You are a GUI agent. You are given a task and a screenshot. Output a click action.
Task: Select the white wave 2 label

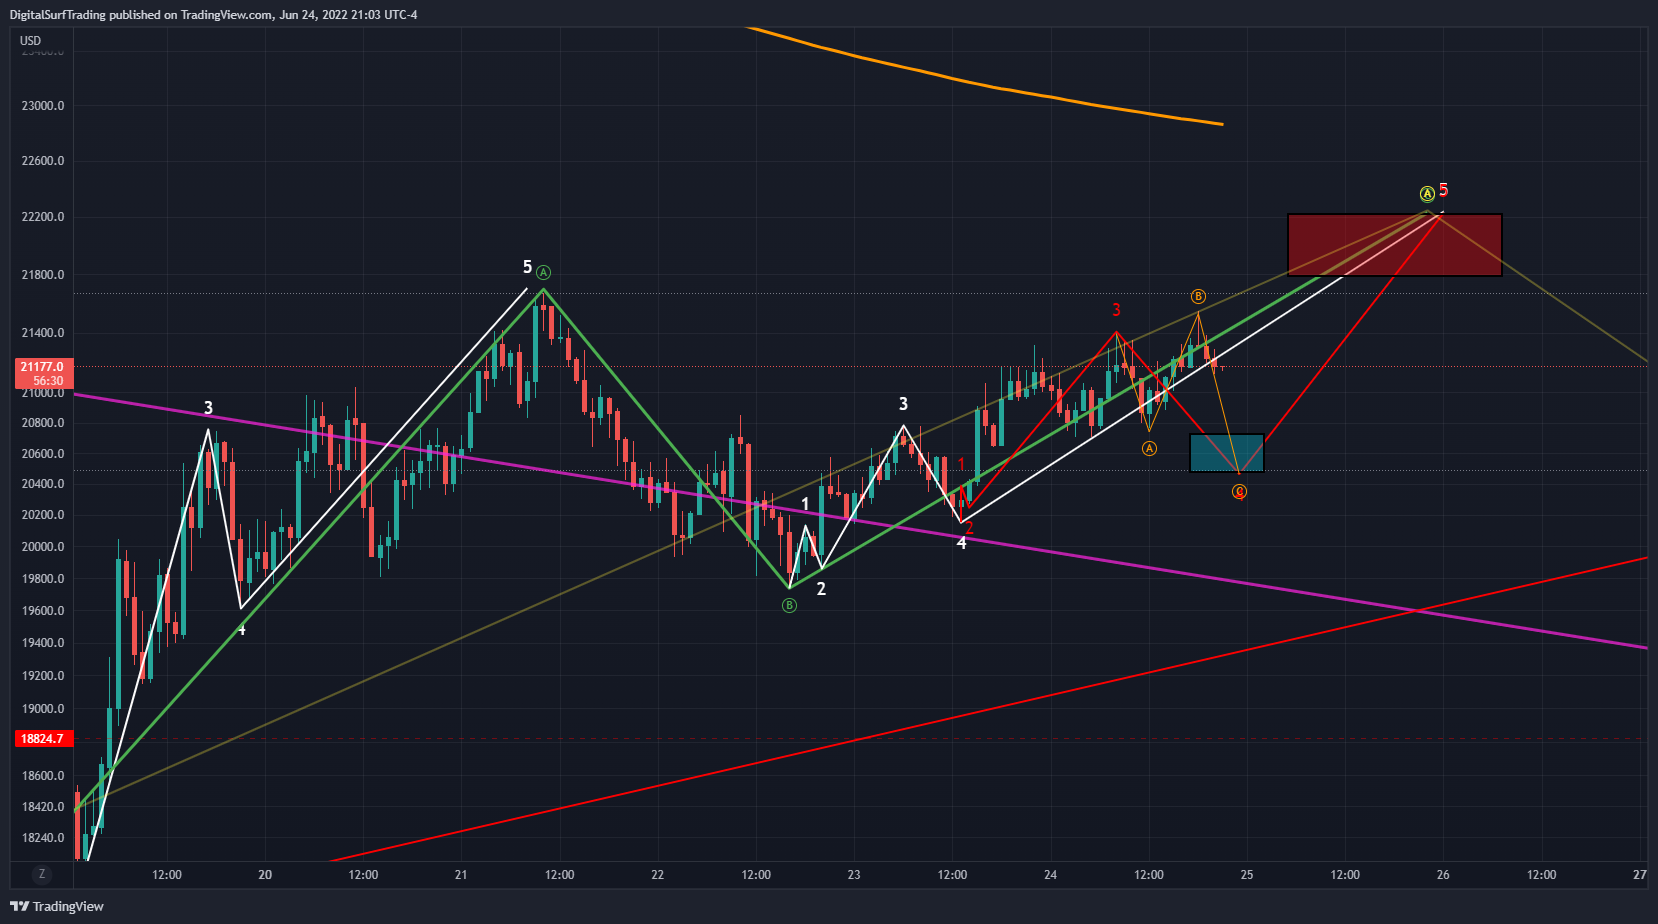821,589
